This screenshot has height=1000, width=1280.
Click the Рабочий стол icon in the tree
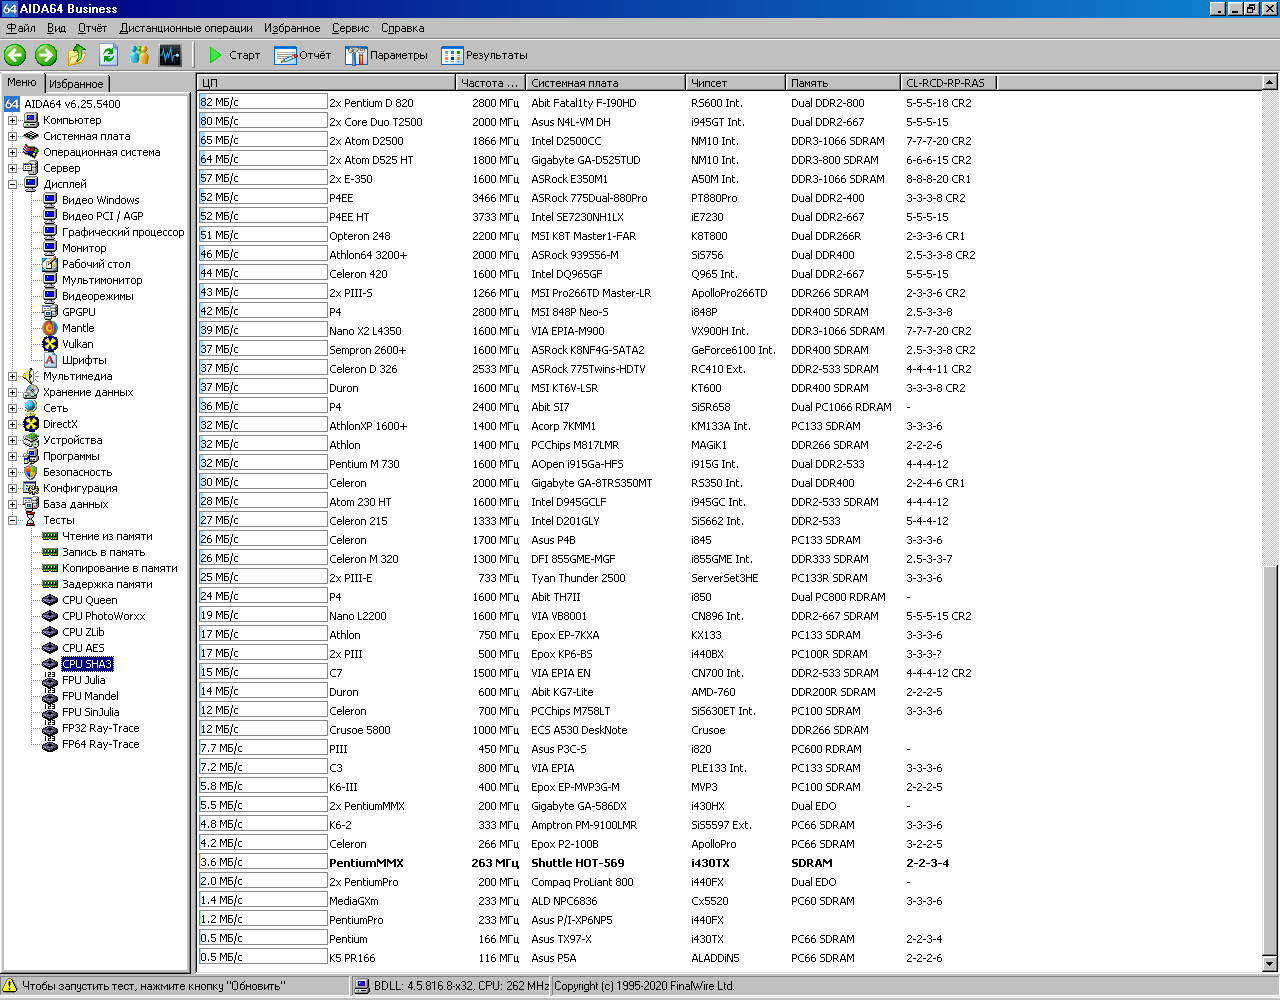tap(50, 264)
